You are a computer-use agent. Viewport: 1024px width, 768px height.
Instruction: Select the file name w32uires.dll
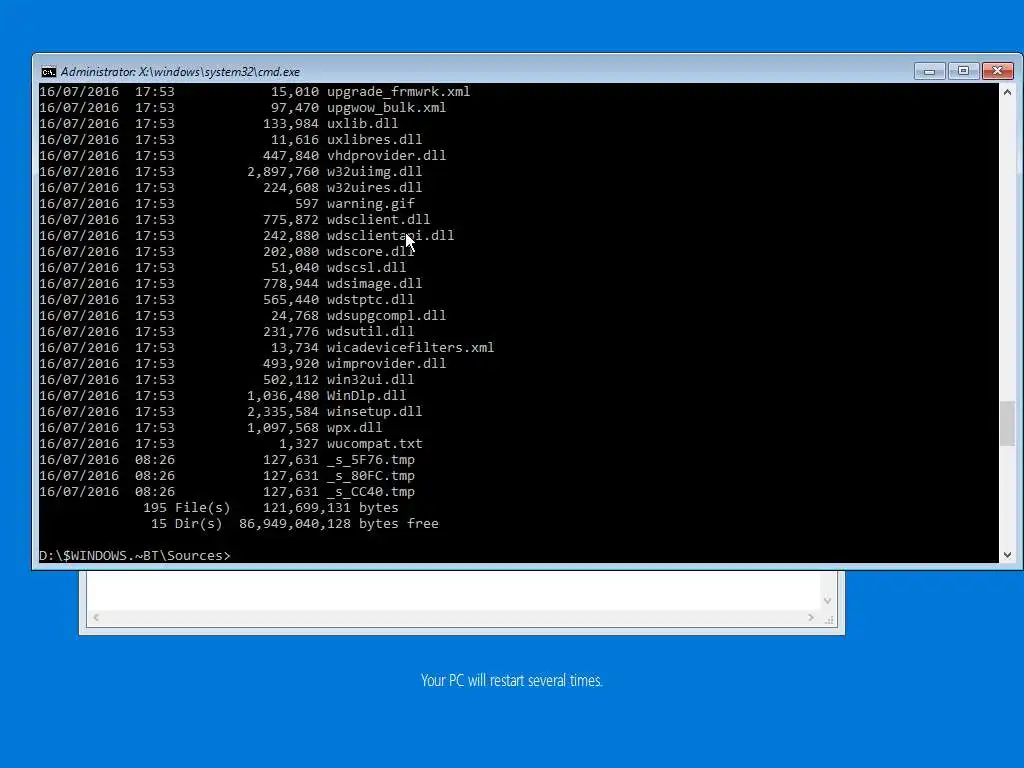point(374,187)
